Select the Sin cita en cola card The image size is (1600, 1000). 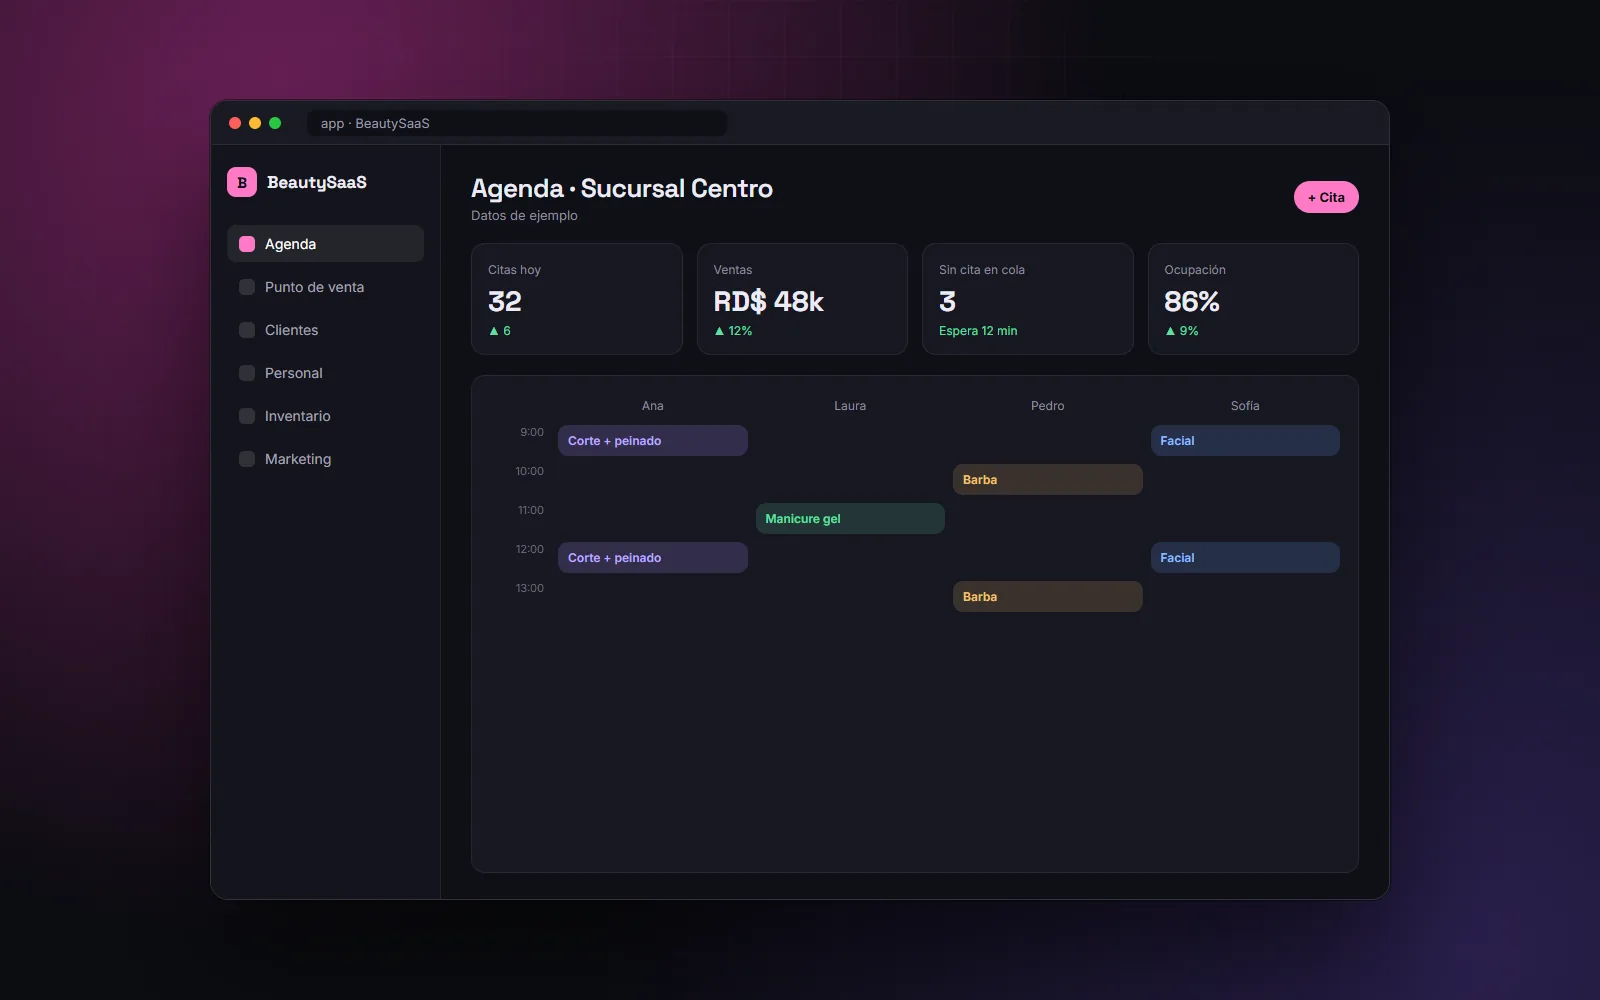1028,299
